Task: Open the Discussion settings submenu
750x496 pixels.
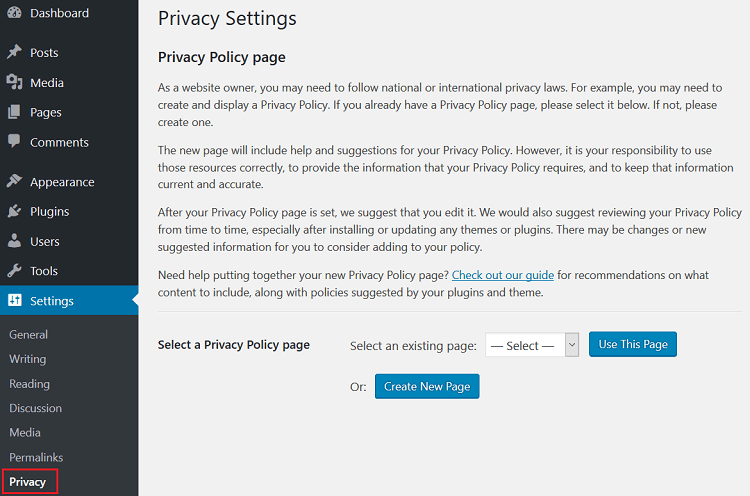Action: 35,408
